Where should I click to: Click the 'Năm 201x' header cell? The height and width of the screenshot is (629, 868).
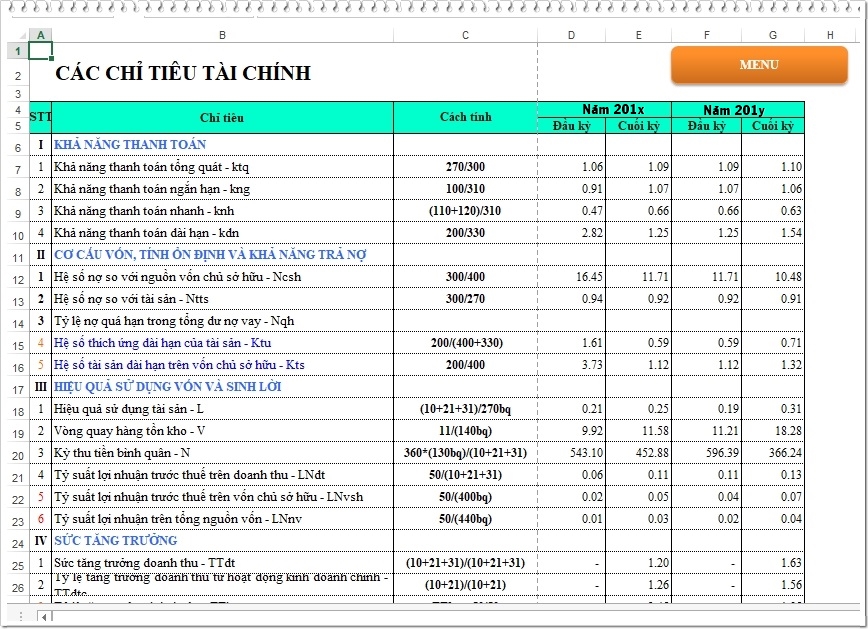pos(604,109)
